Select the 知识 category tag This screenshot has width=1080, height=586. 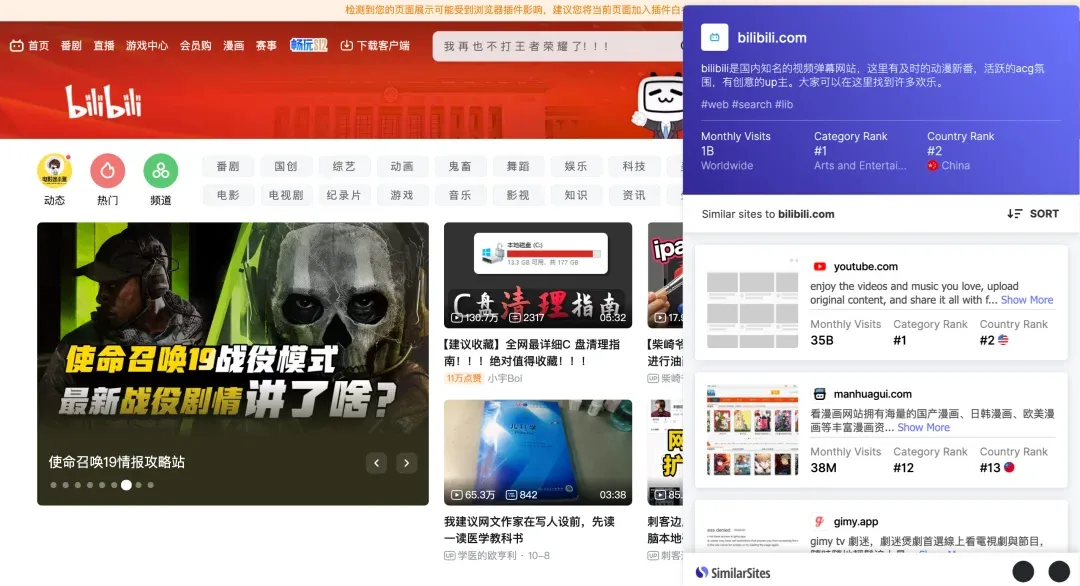click(576, 196)
